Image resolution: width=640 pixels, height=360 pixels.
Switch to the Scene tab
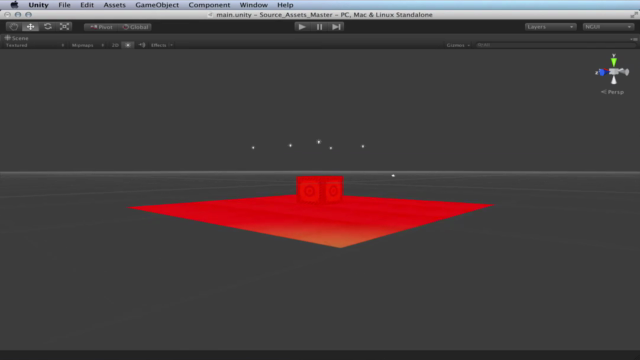pyautogui.click(x=16, y=38)
